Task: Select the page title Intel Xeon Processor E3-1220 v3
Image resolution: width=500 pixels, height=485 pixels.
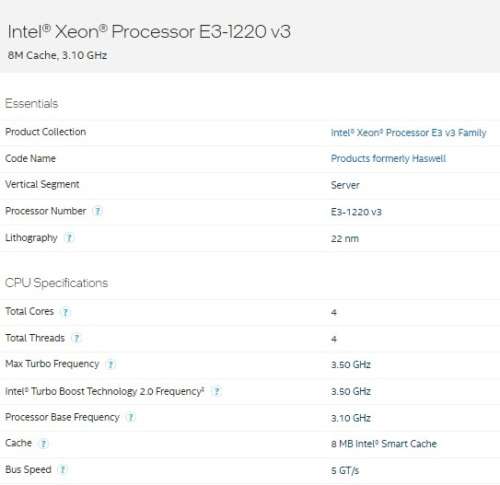Action: pos(149,32)
